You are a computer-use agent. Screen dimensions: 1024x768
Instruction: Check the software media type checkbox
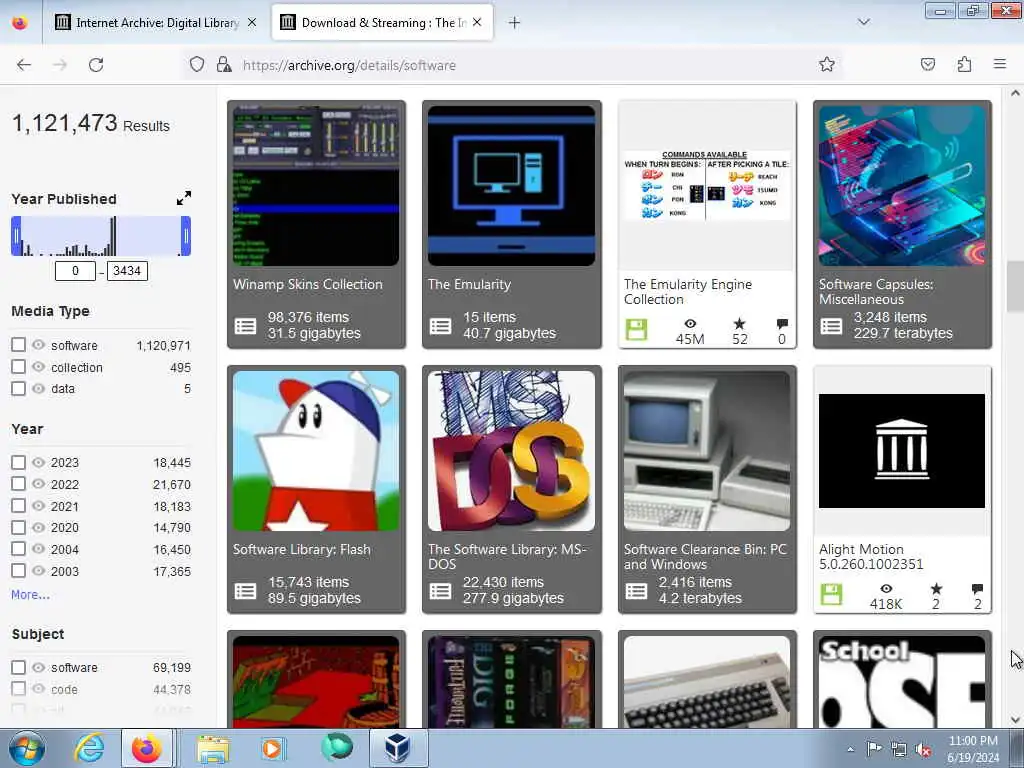pyautogui.click(x=18, y=345)
